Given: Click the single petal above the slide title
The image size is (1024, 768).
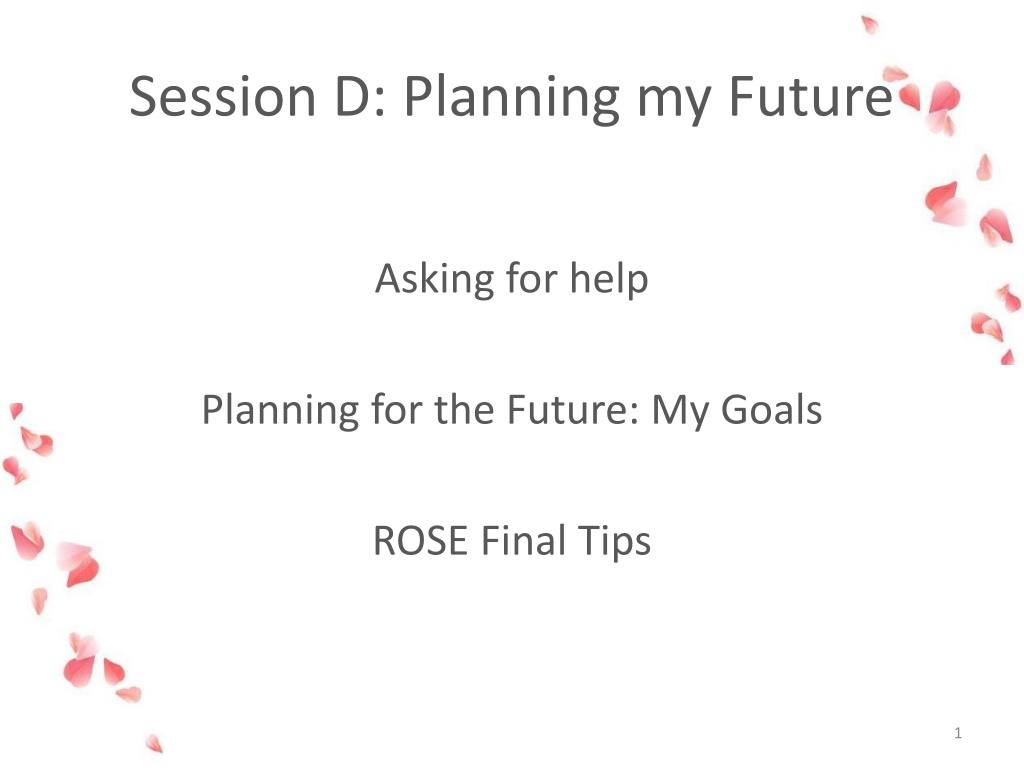Looking at the screenshot, I should point(869,24).
